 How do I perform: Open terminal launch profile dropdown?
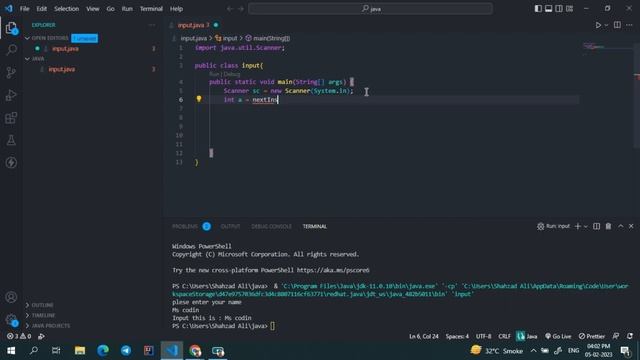(x=586, y=226)
